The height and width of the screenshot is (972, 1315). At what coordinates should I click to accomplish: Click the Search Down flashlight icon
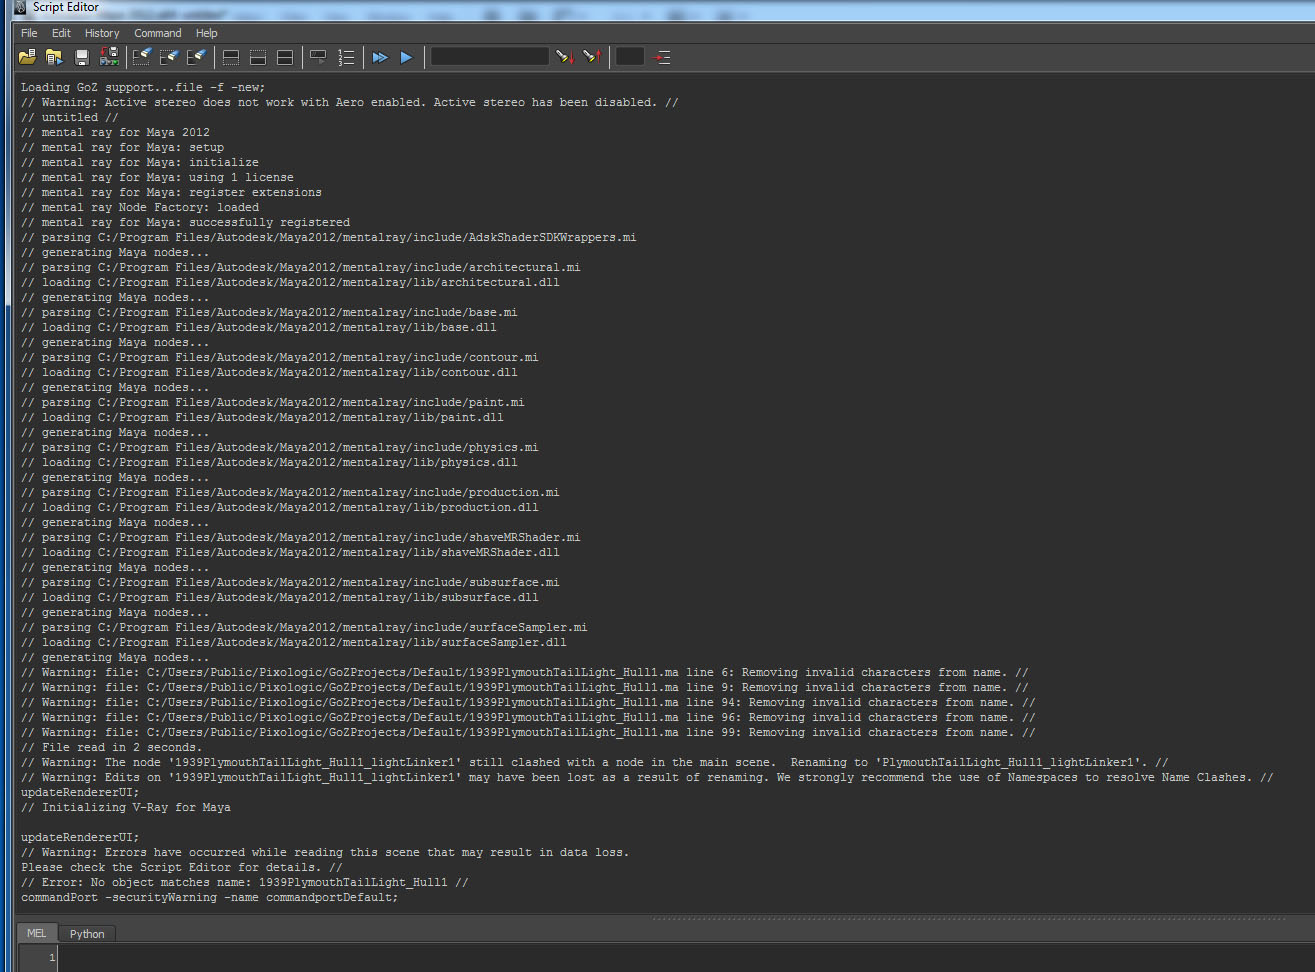pos(565,57)
